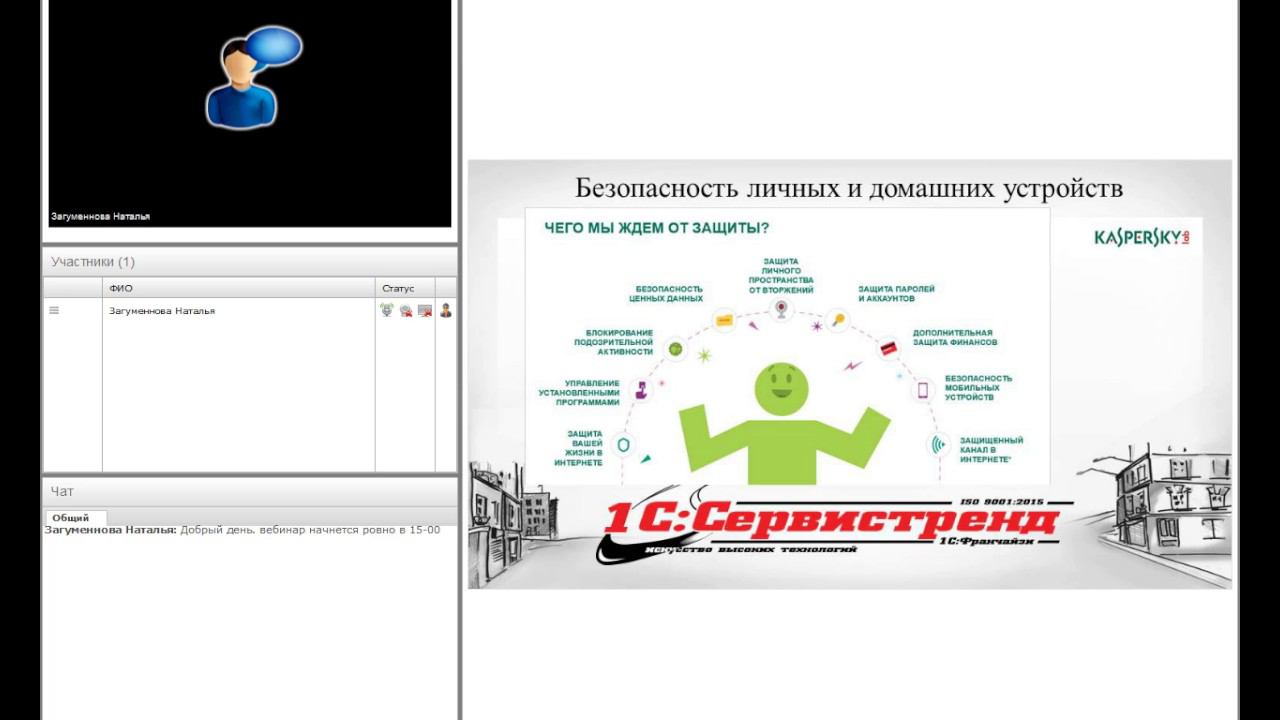Click the Kaspersky logo on the slide

(1142, 238)
